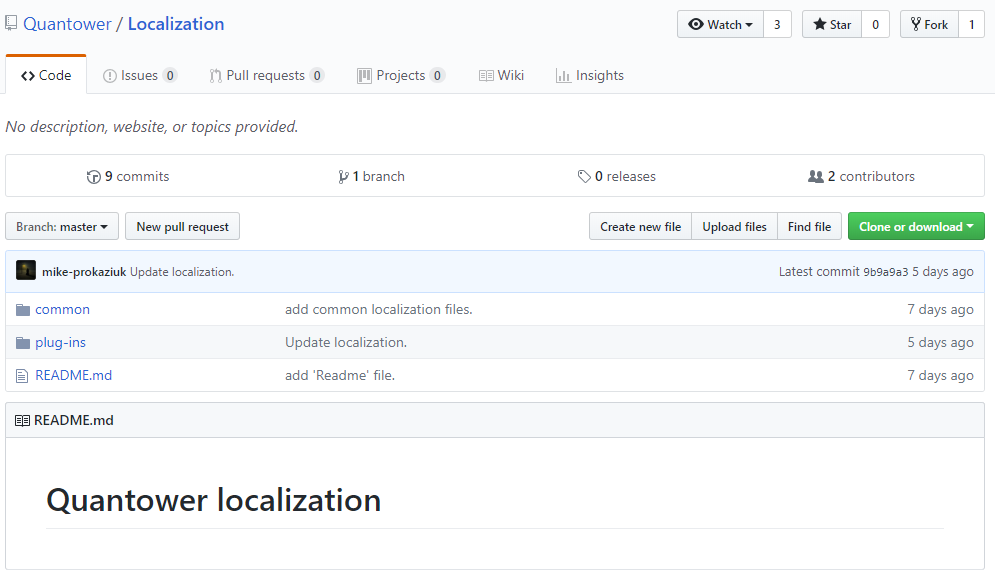The height and width of the screenshot is (577, 995).
Task: Click the branch icon next to 1 branch
Action: click(x=343, y=177)
